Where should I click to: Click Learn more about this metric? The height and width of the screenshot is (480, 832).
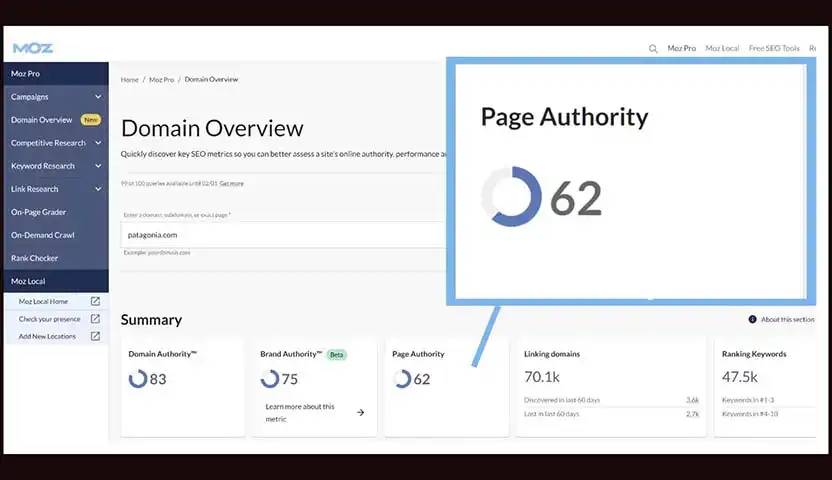coord(300,413)
